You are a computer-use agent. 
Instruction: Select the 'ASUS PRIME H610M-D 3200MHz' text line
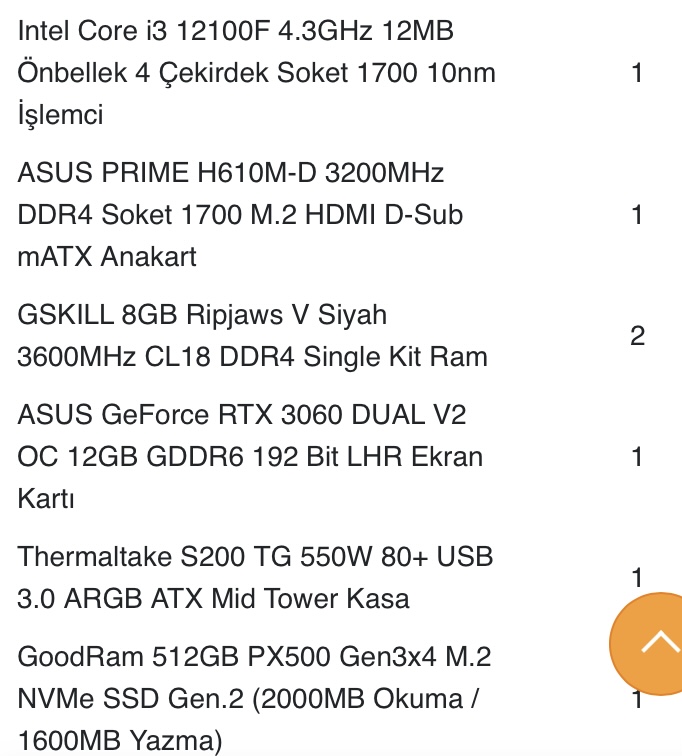[x=231, y=173]
